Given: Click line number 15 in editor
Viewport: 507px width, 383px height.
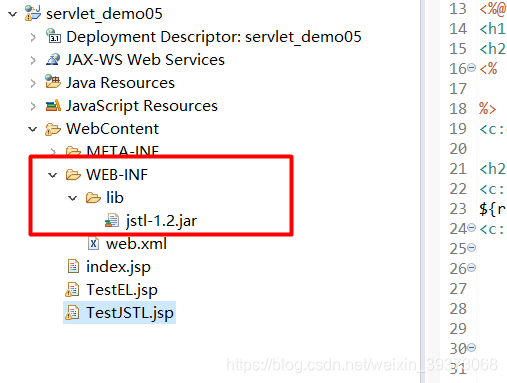Looking at the screenshot, I should pos(458,49).
